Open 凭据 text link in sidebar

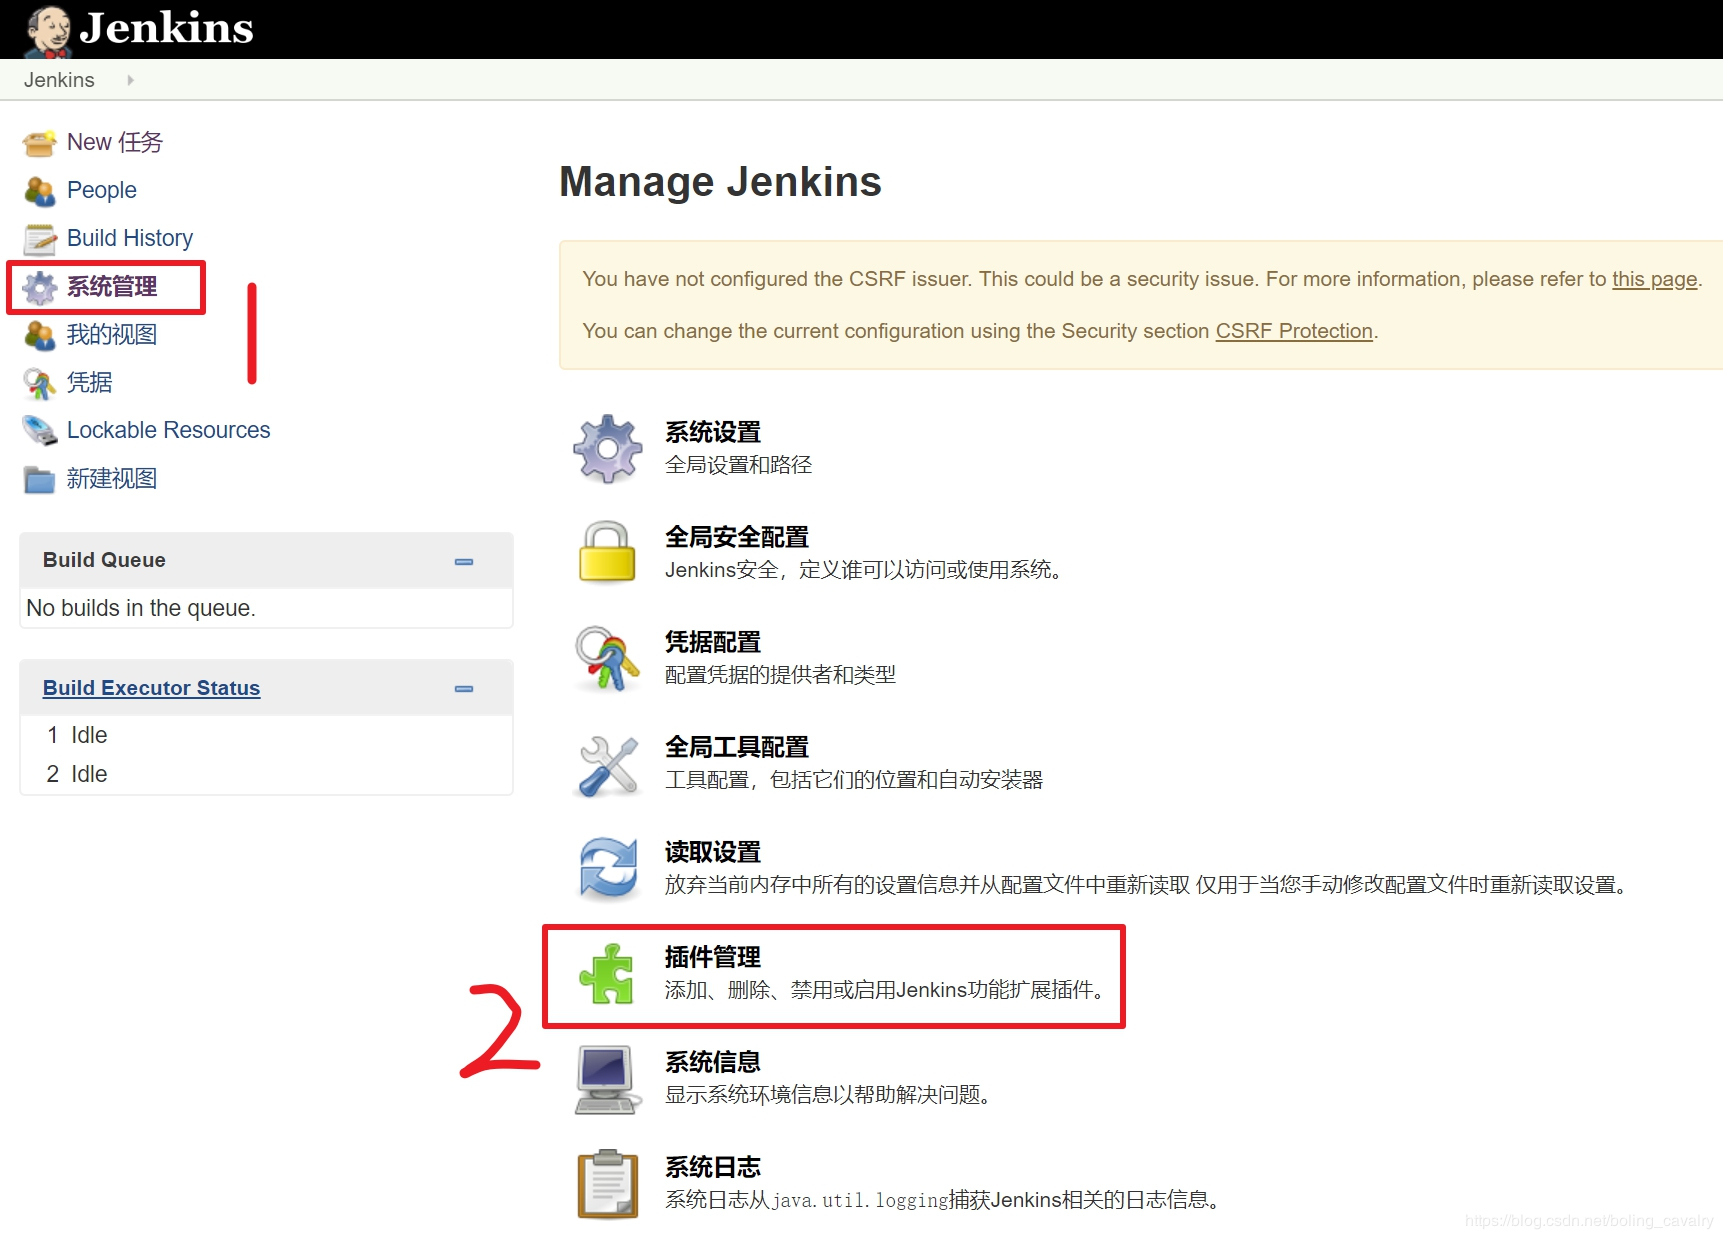90,382
